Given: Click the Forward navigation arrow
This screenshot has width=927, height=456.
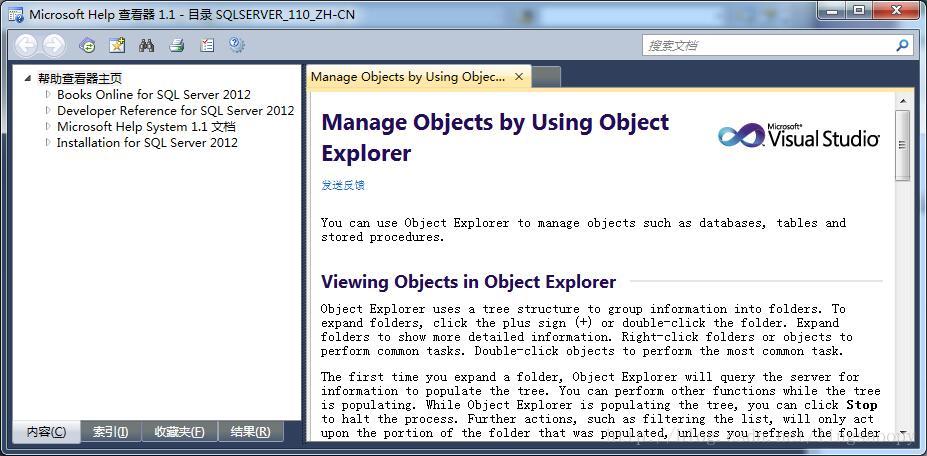Looking at the screenshot, I should (54, 45).
